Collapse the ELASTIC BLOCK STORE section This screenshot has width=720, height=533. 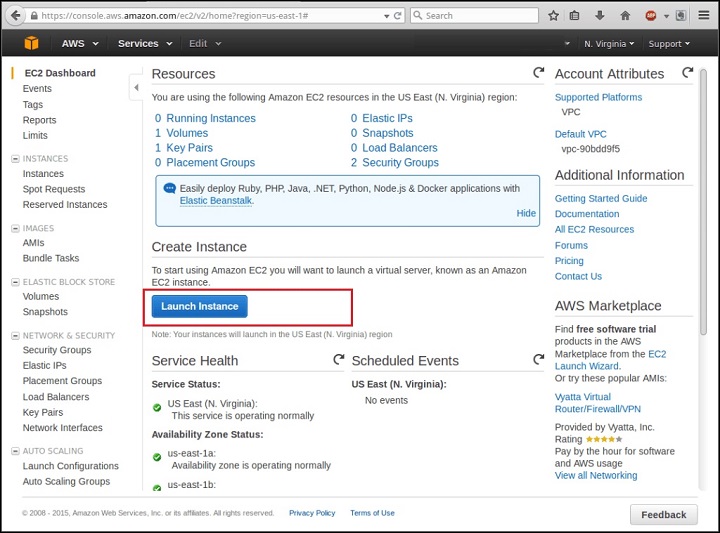click(15, 282)
